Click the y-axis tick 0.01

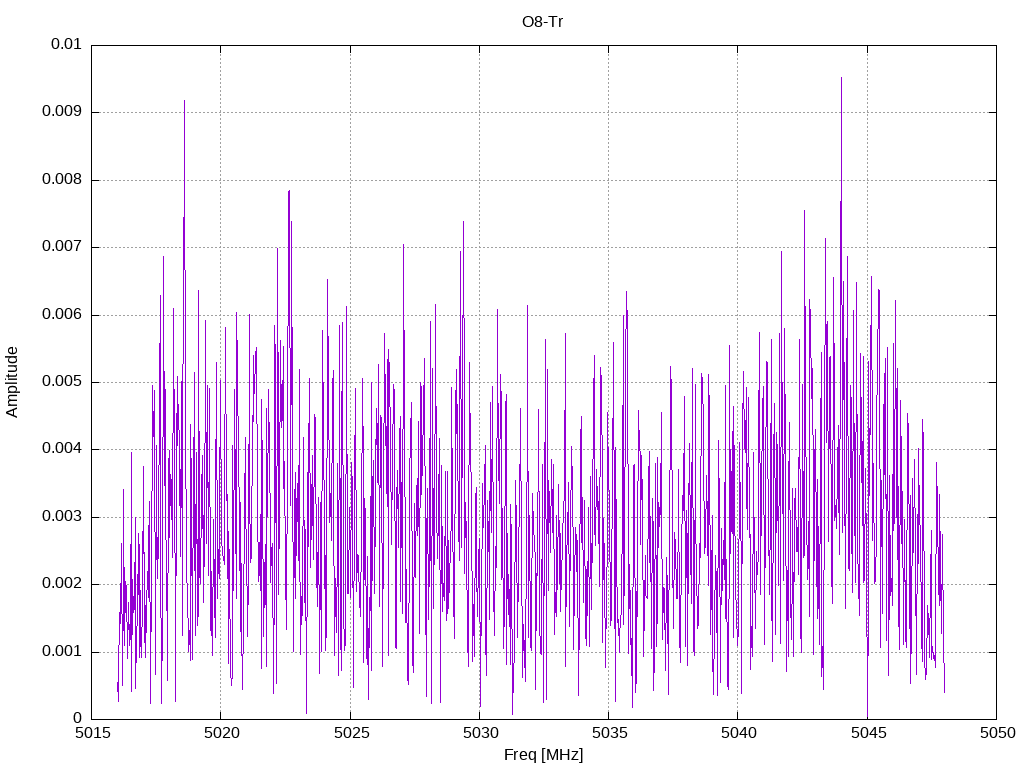[67, 44]
